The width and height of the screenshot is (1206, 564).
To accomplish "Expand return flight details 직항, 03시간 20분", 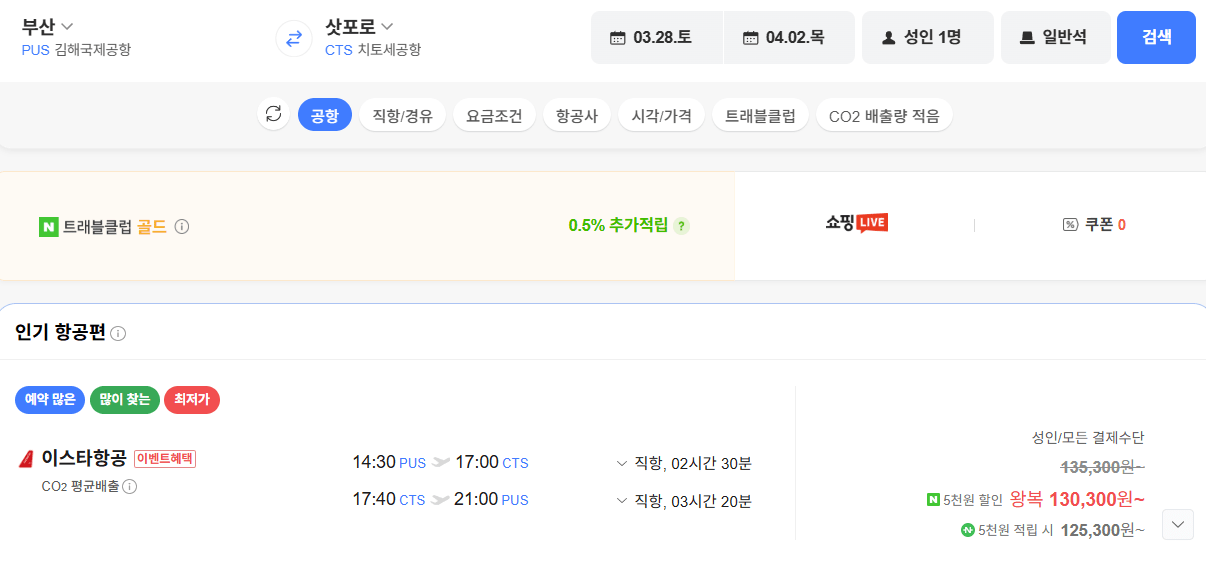I will pyautogui.click(x=684, y=500).
